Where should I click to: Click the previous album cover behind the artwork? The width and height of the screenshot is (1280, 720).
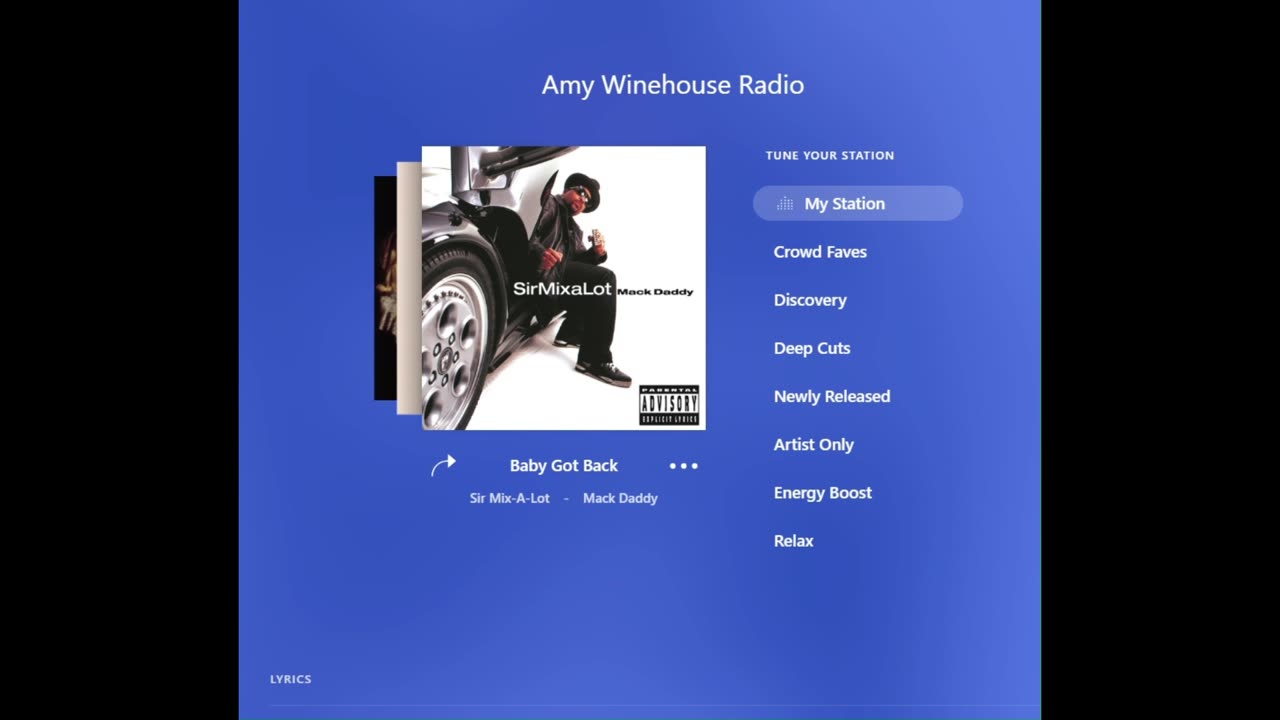(409, 288)
